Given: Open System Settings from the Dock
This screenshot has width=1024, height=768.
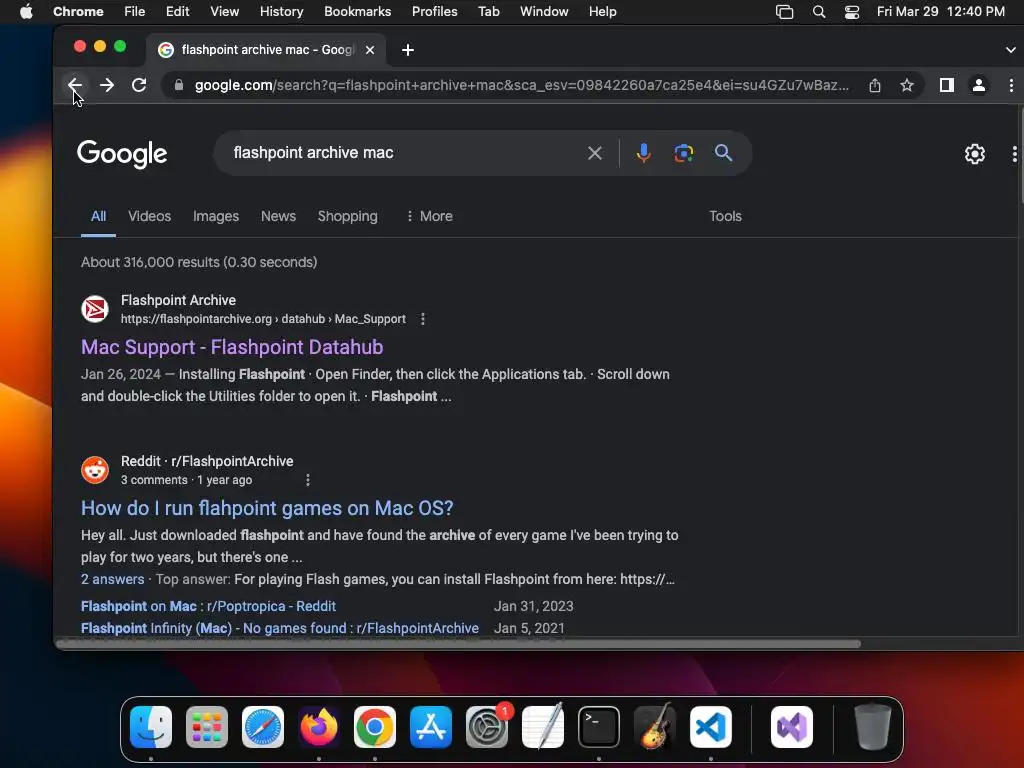Looking at the screenshot, I should (487, 727).
